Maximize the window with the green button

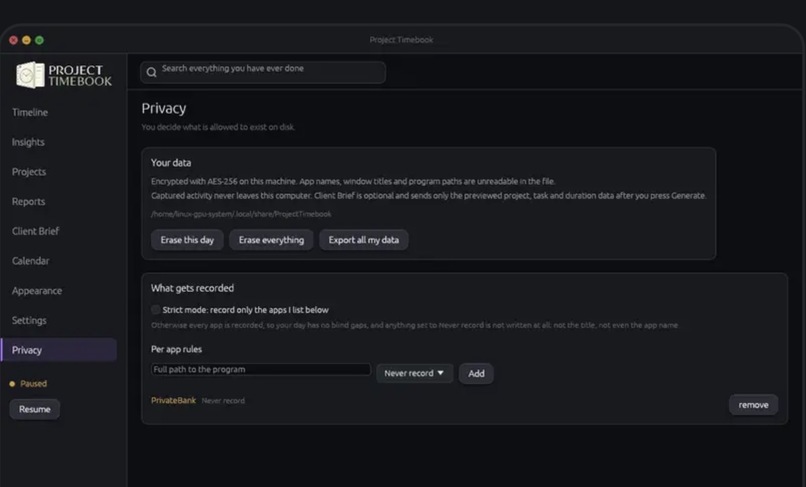click(39, 40)
